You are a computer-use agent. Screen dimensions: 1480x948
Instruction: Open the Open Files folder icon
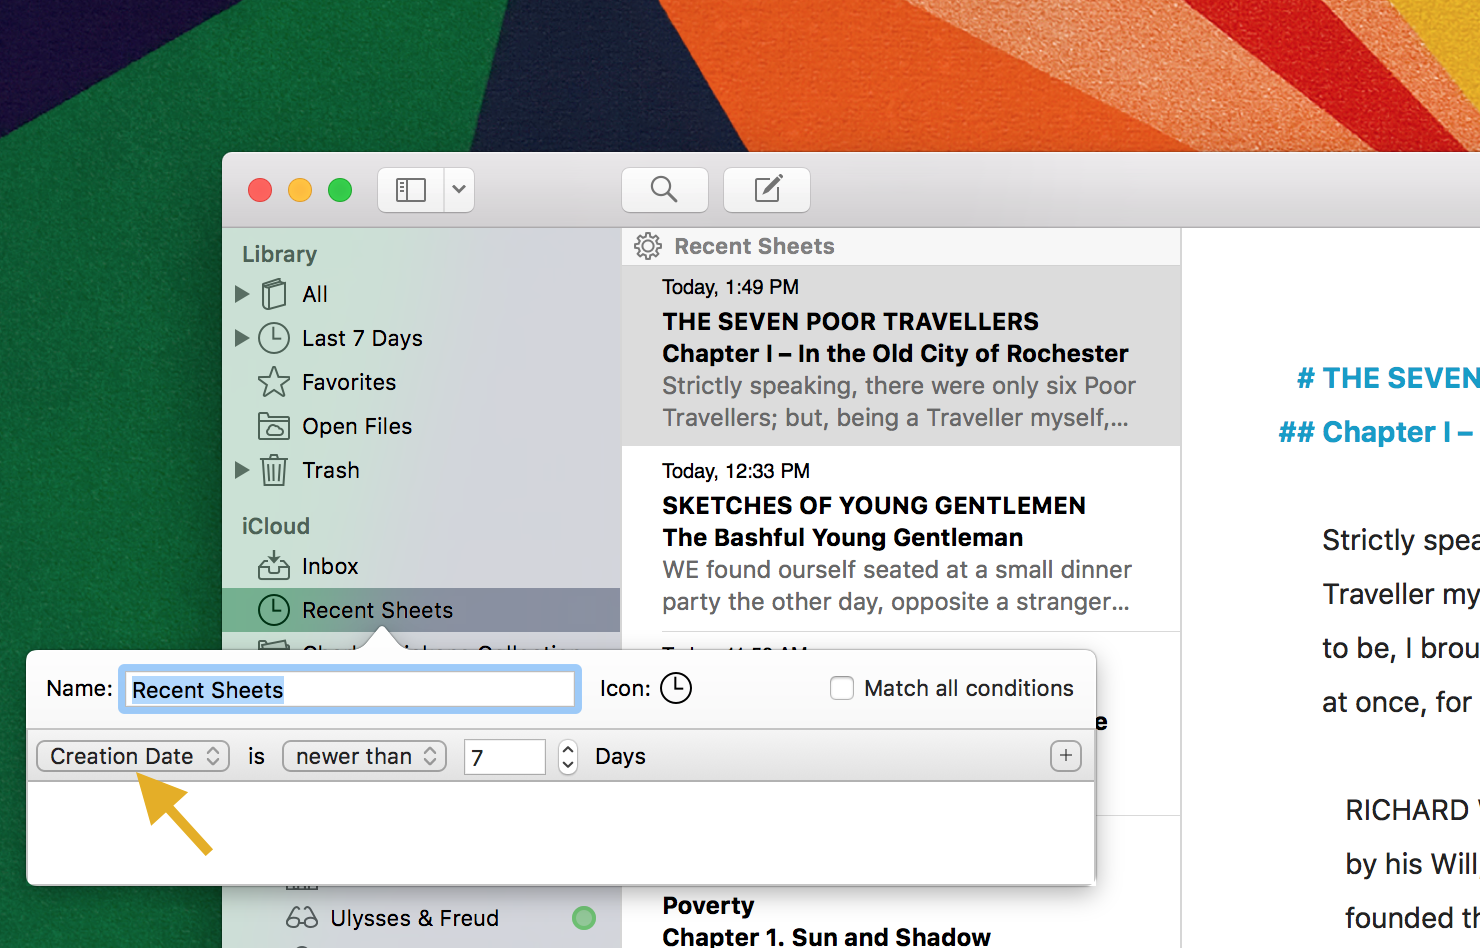[274, 426]
